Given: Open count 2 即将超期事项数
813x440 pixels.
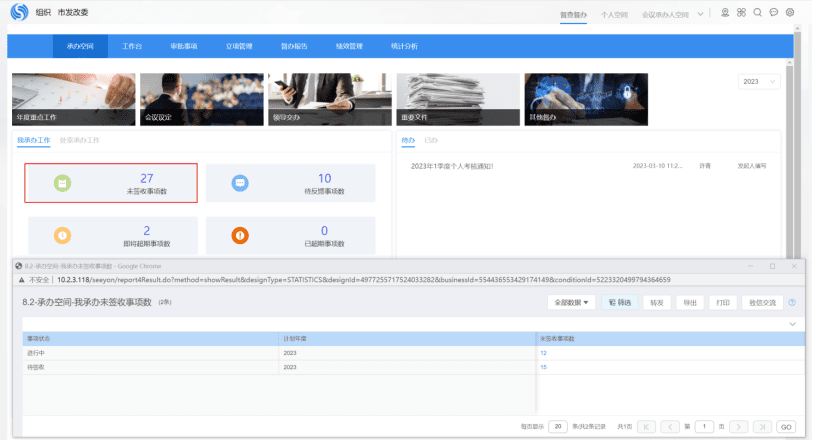Looking at the screenshot, I should (147, 231).
